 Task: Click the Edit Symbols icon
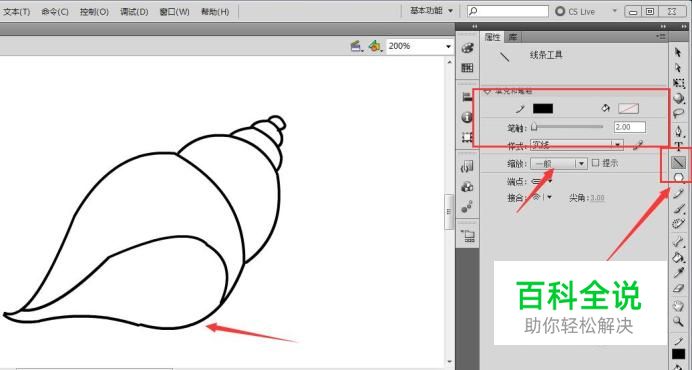coord(375,46)
